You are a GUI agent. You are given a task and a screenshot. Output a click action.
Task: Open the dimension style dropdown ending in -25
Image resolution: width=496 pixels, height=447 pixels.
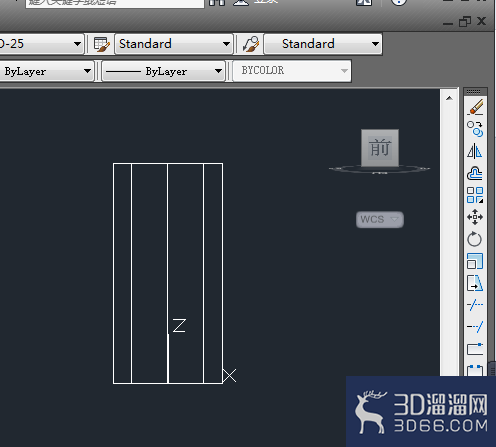point(41,44)
